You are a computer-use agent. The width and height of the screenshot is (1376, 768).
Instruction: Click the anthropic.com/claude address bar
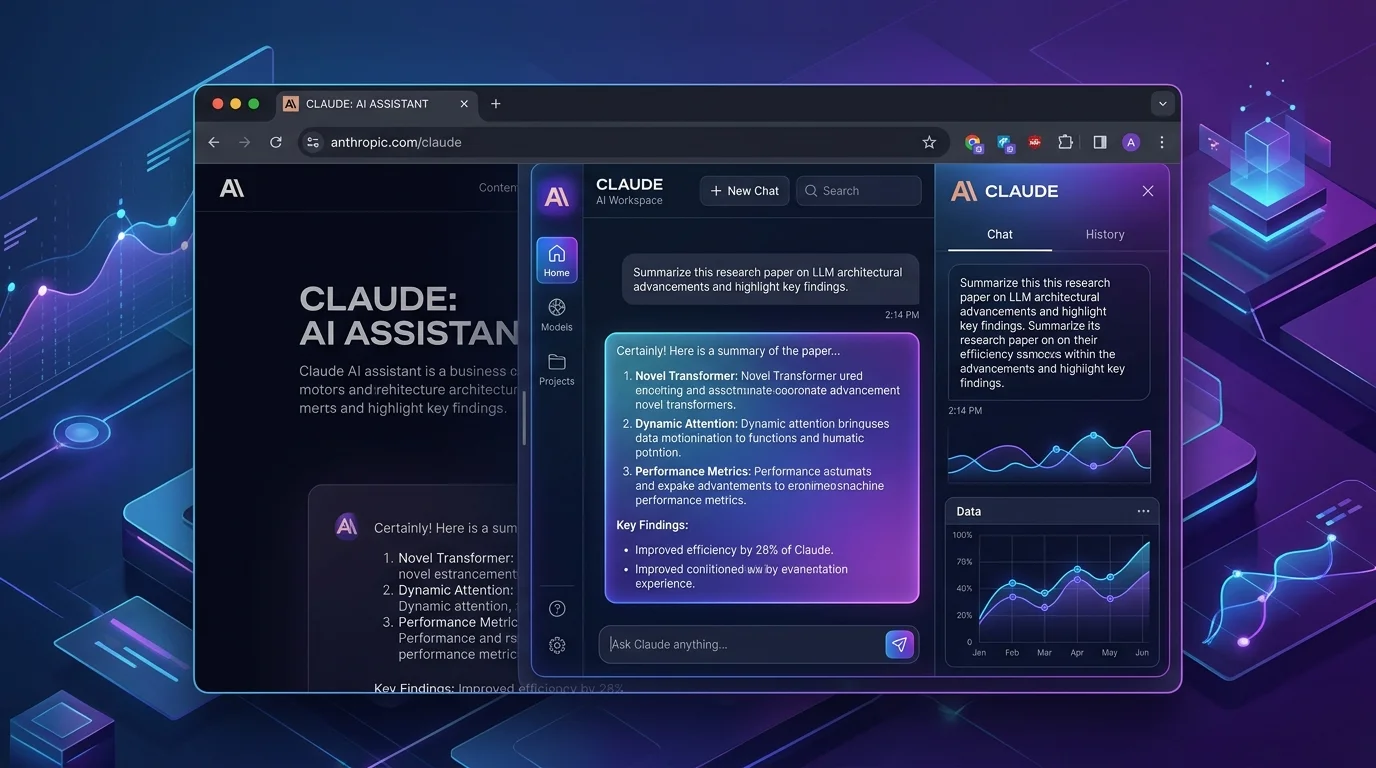click(x=624, y=142)
